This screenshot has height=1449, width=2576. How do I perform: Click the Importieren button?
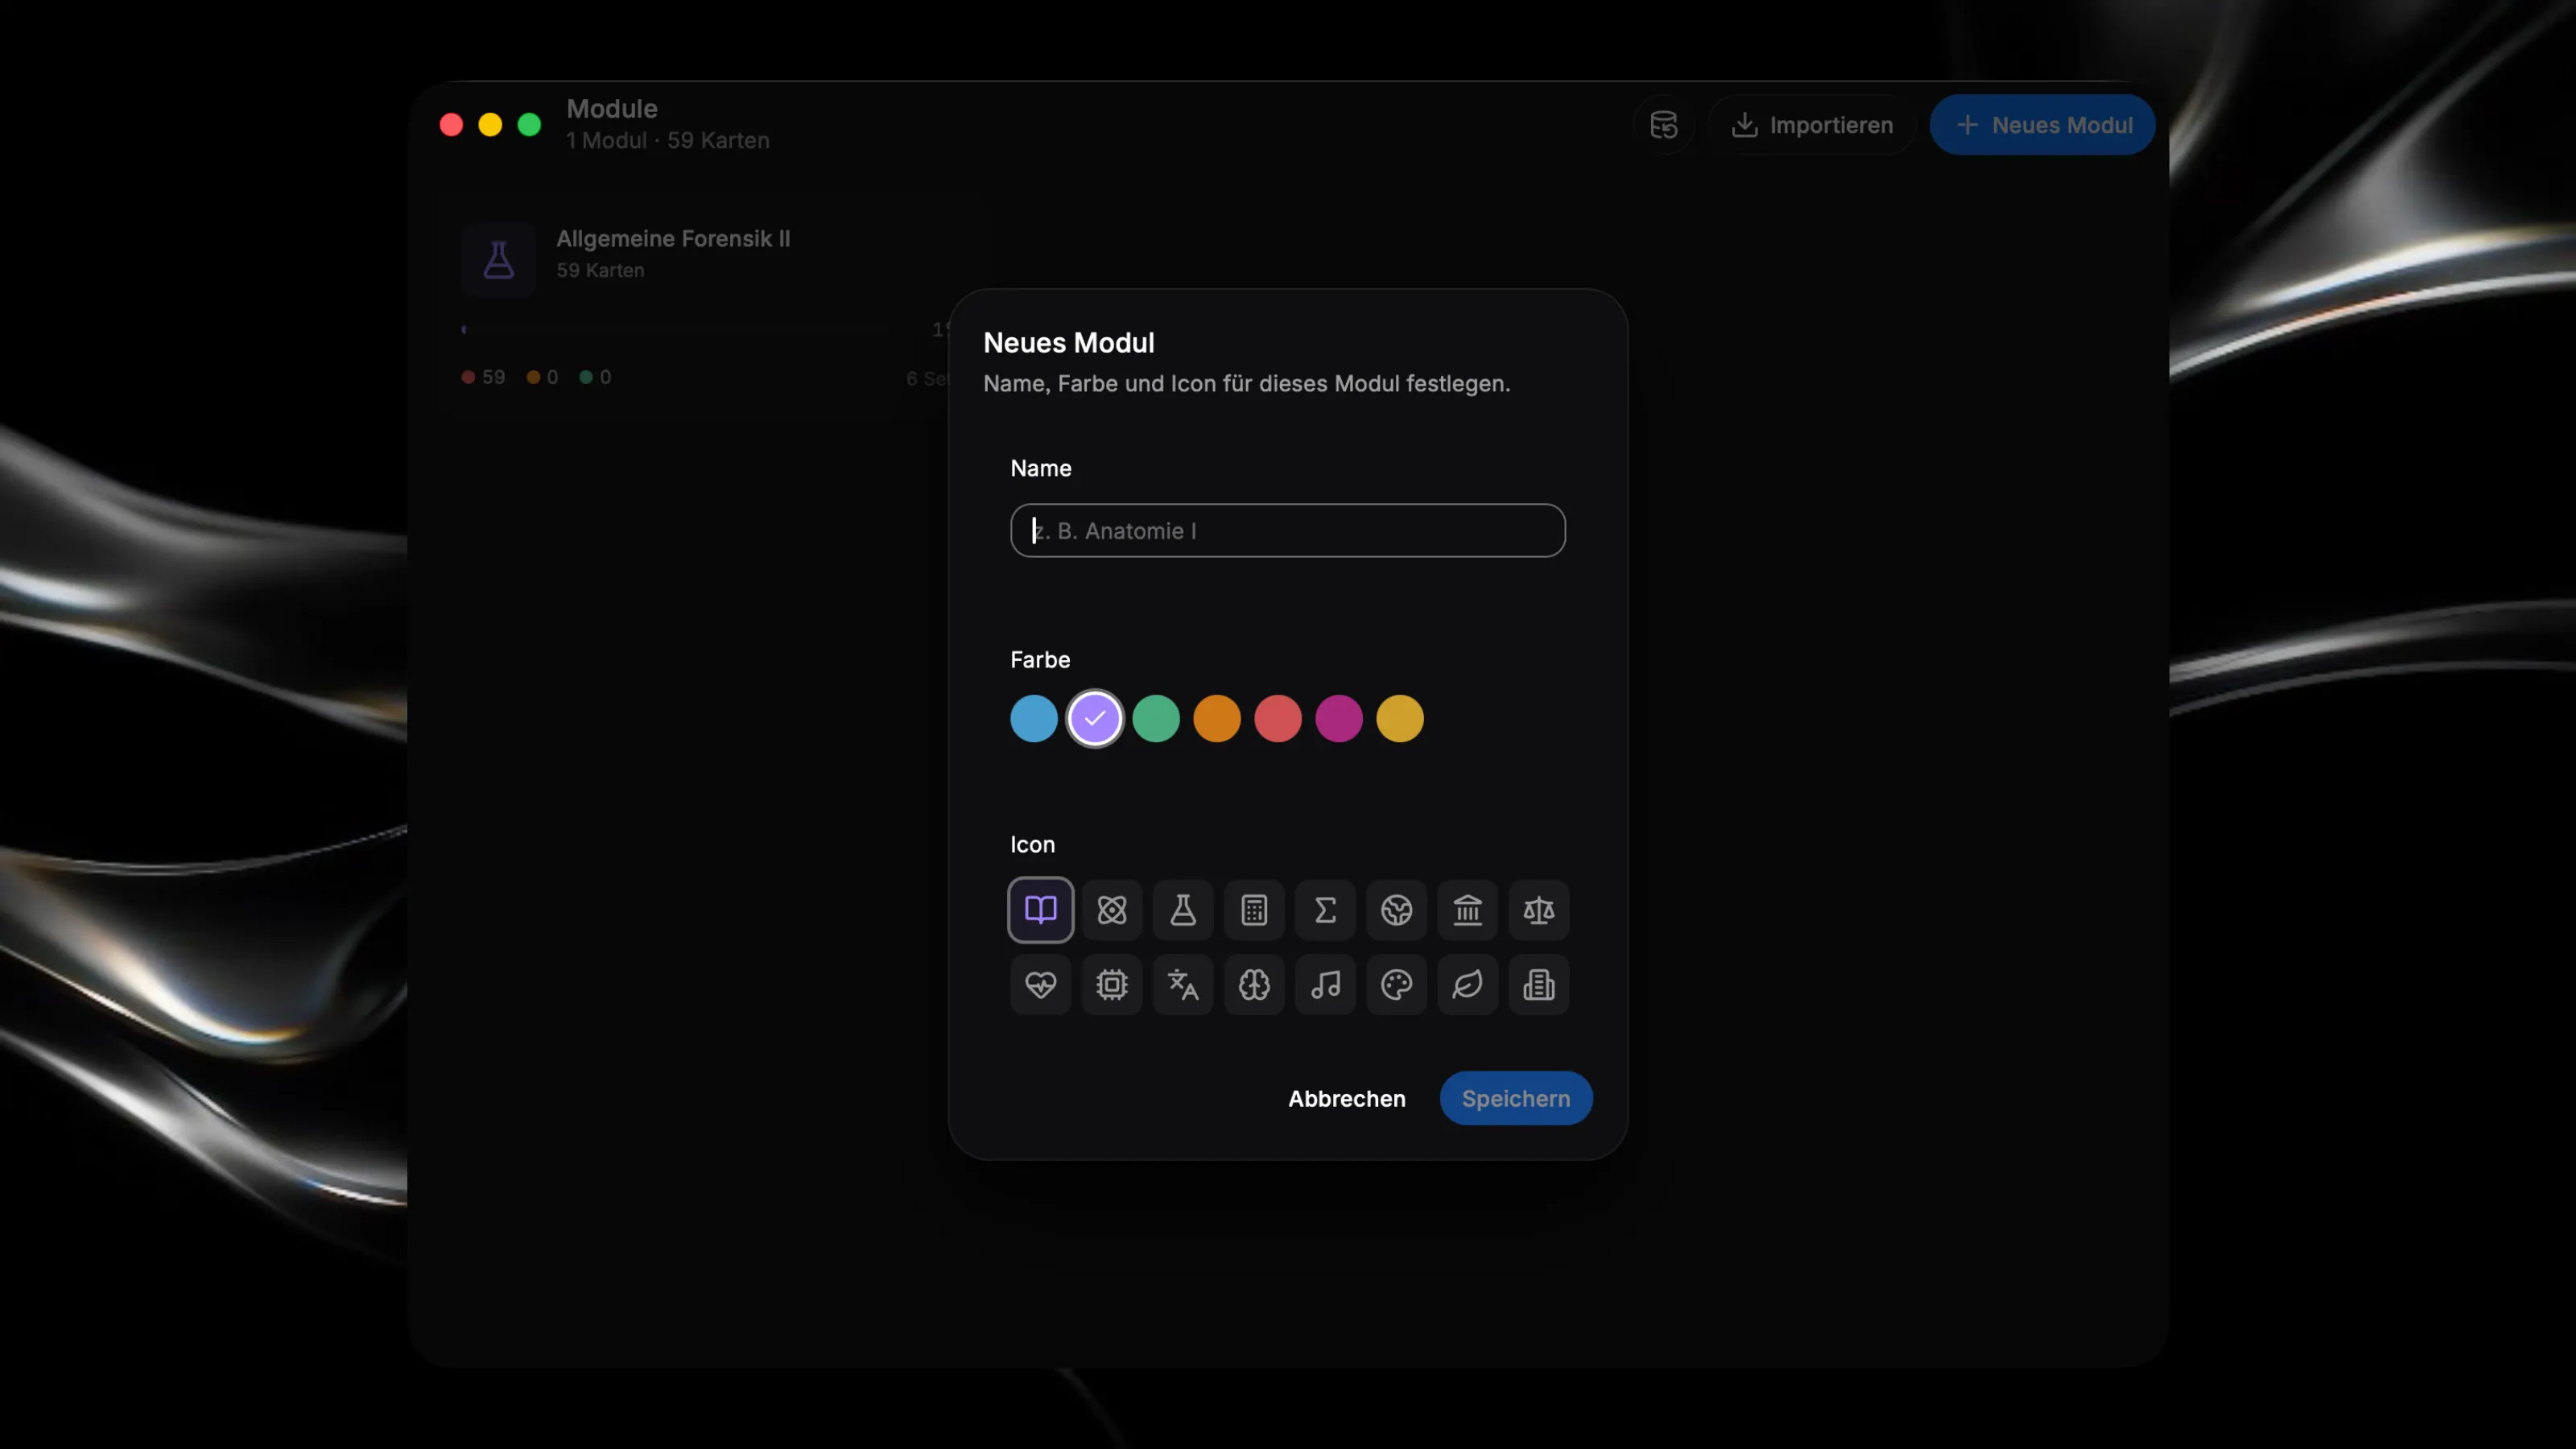(1811, 125)
